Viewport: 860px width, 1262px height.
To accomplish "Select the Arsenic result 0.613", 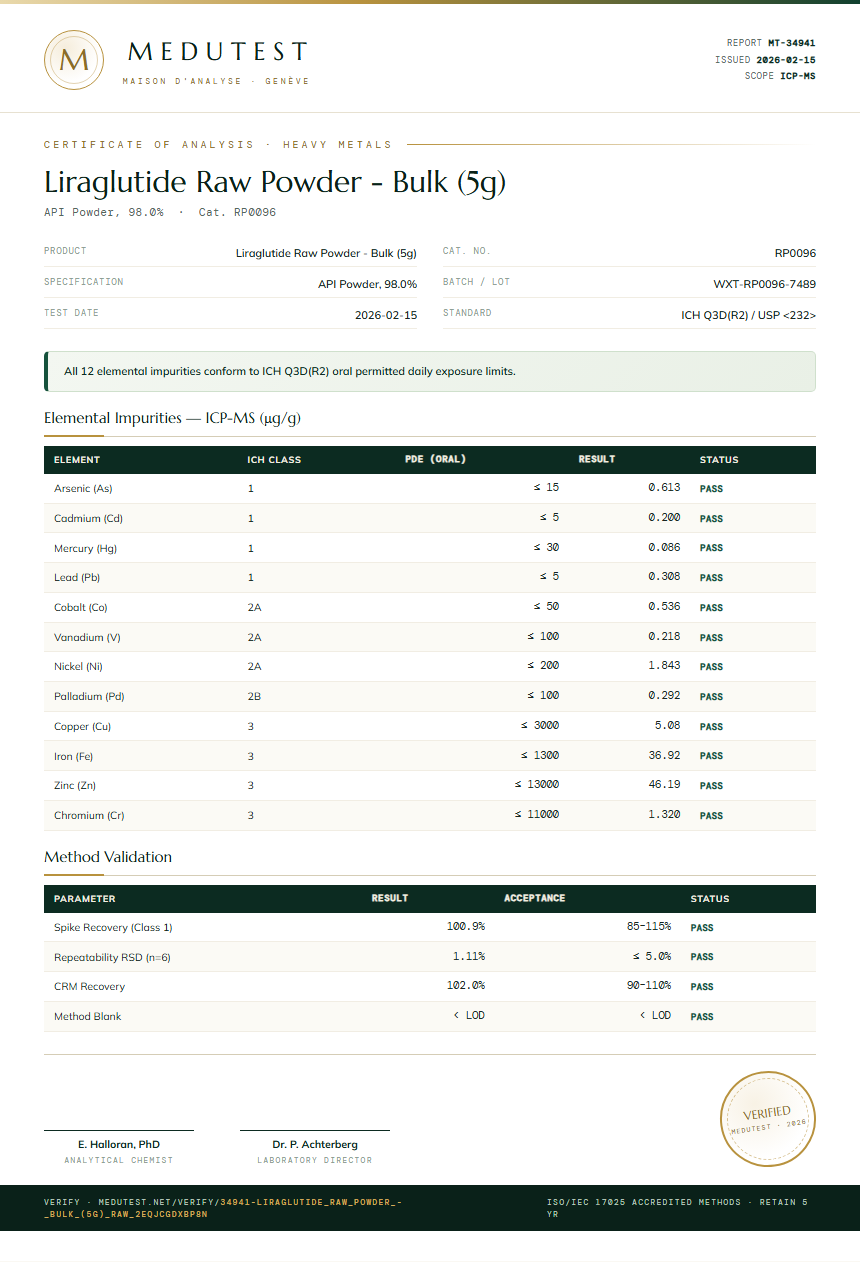I will click(x=664, y=488).
